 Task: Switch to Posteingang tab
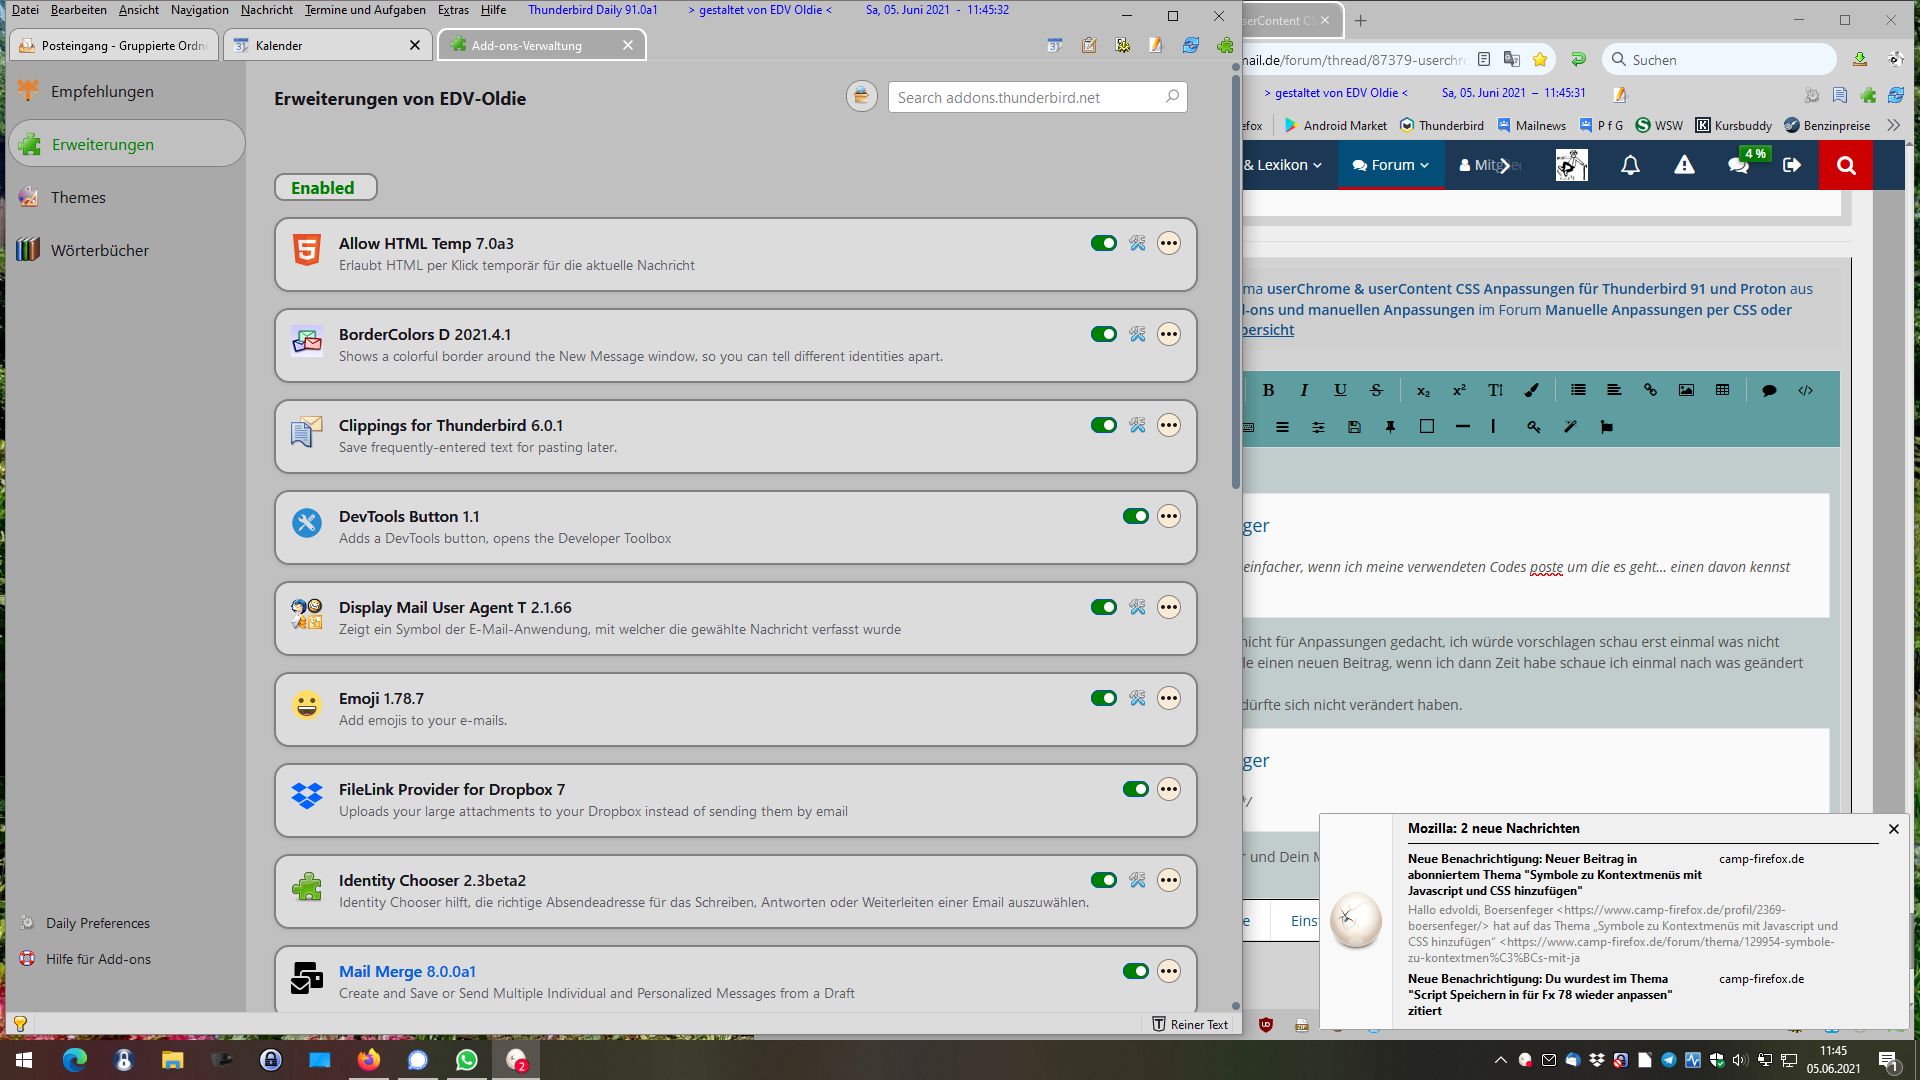pyautogui.click(x=113, y=45)
